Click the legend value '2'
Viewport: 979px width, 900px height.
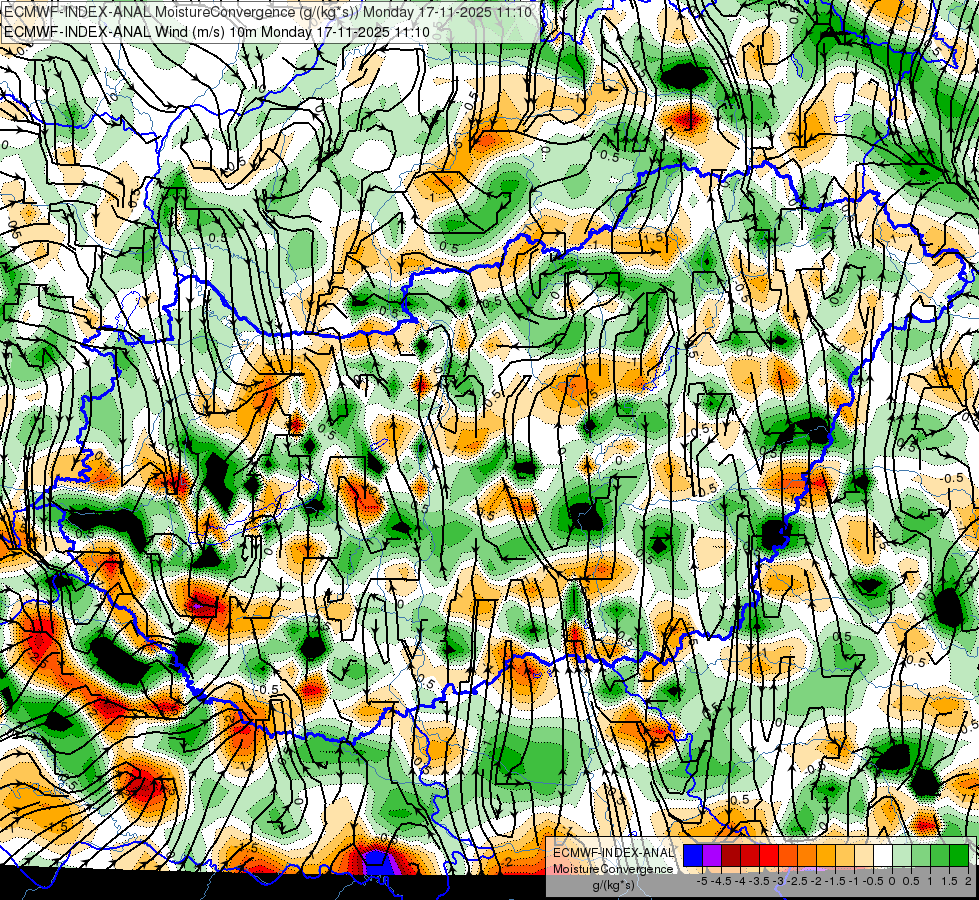(x=968, y=881)
